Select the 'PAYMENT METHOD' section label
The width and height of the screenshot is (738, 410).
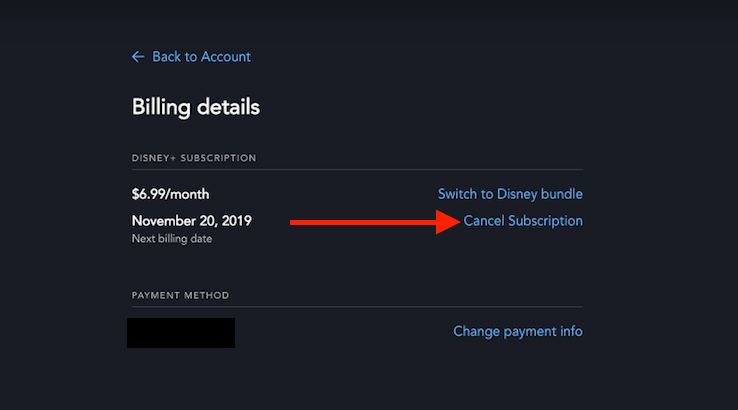180,296
